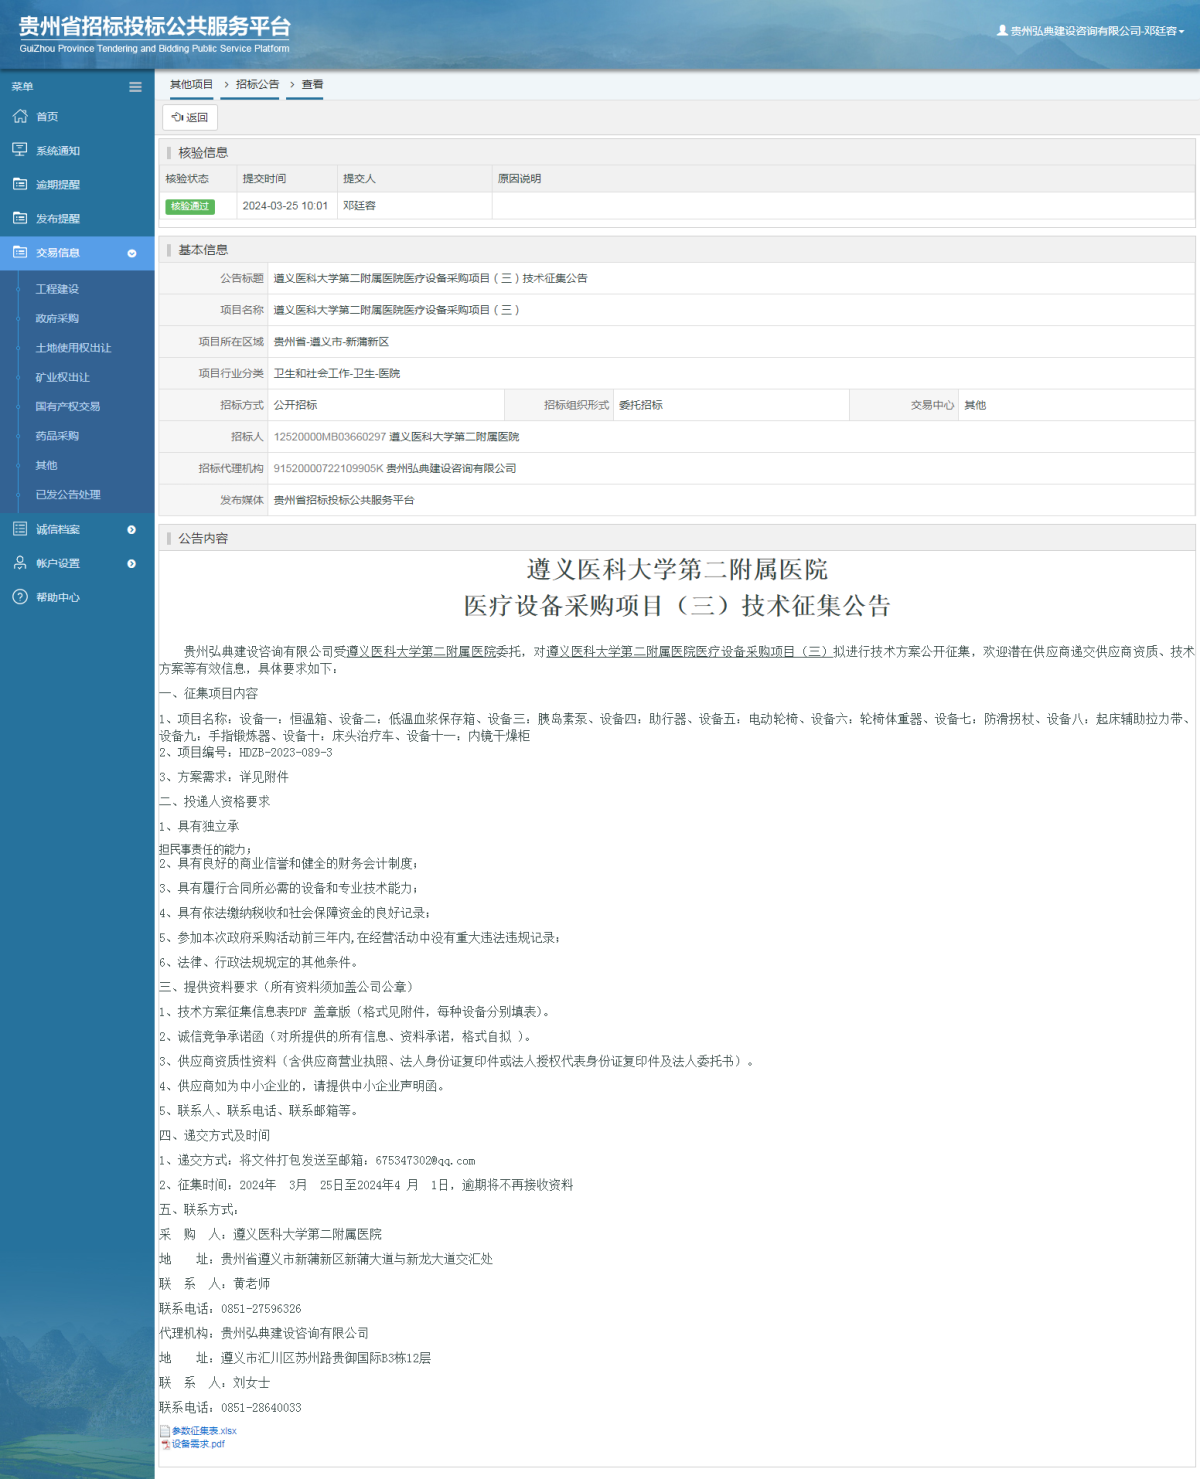
Task: Click the 系统通知 notification icon
Action: click(20, 149)
